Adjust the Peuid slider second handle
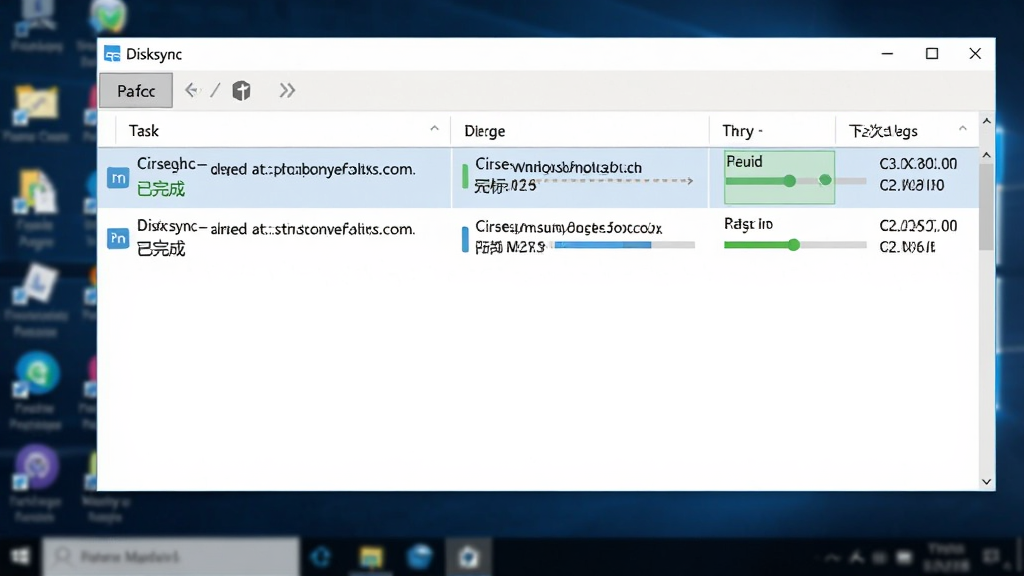 [825, 180]
